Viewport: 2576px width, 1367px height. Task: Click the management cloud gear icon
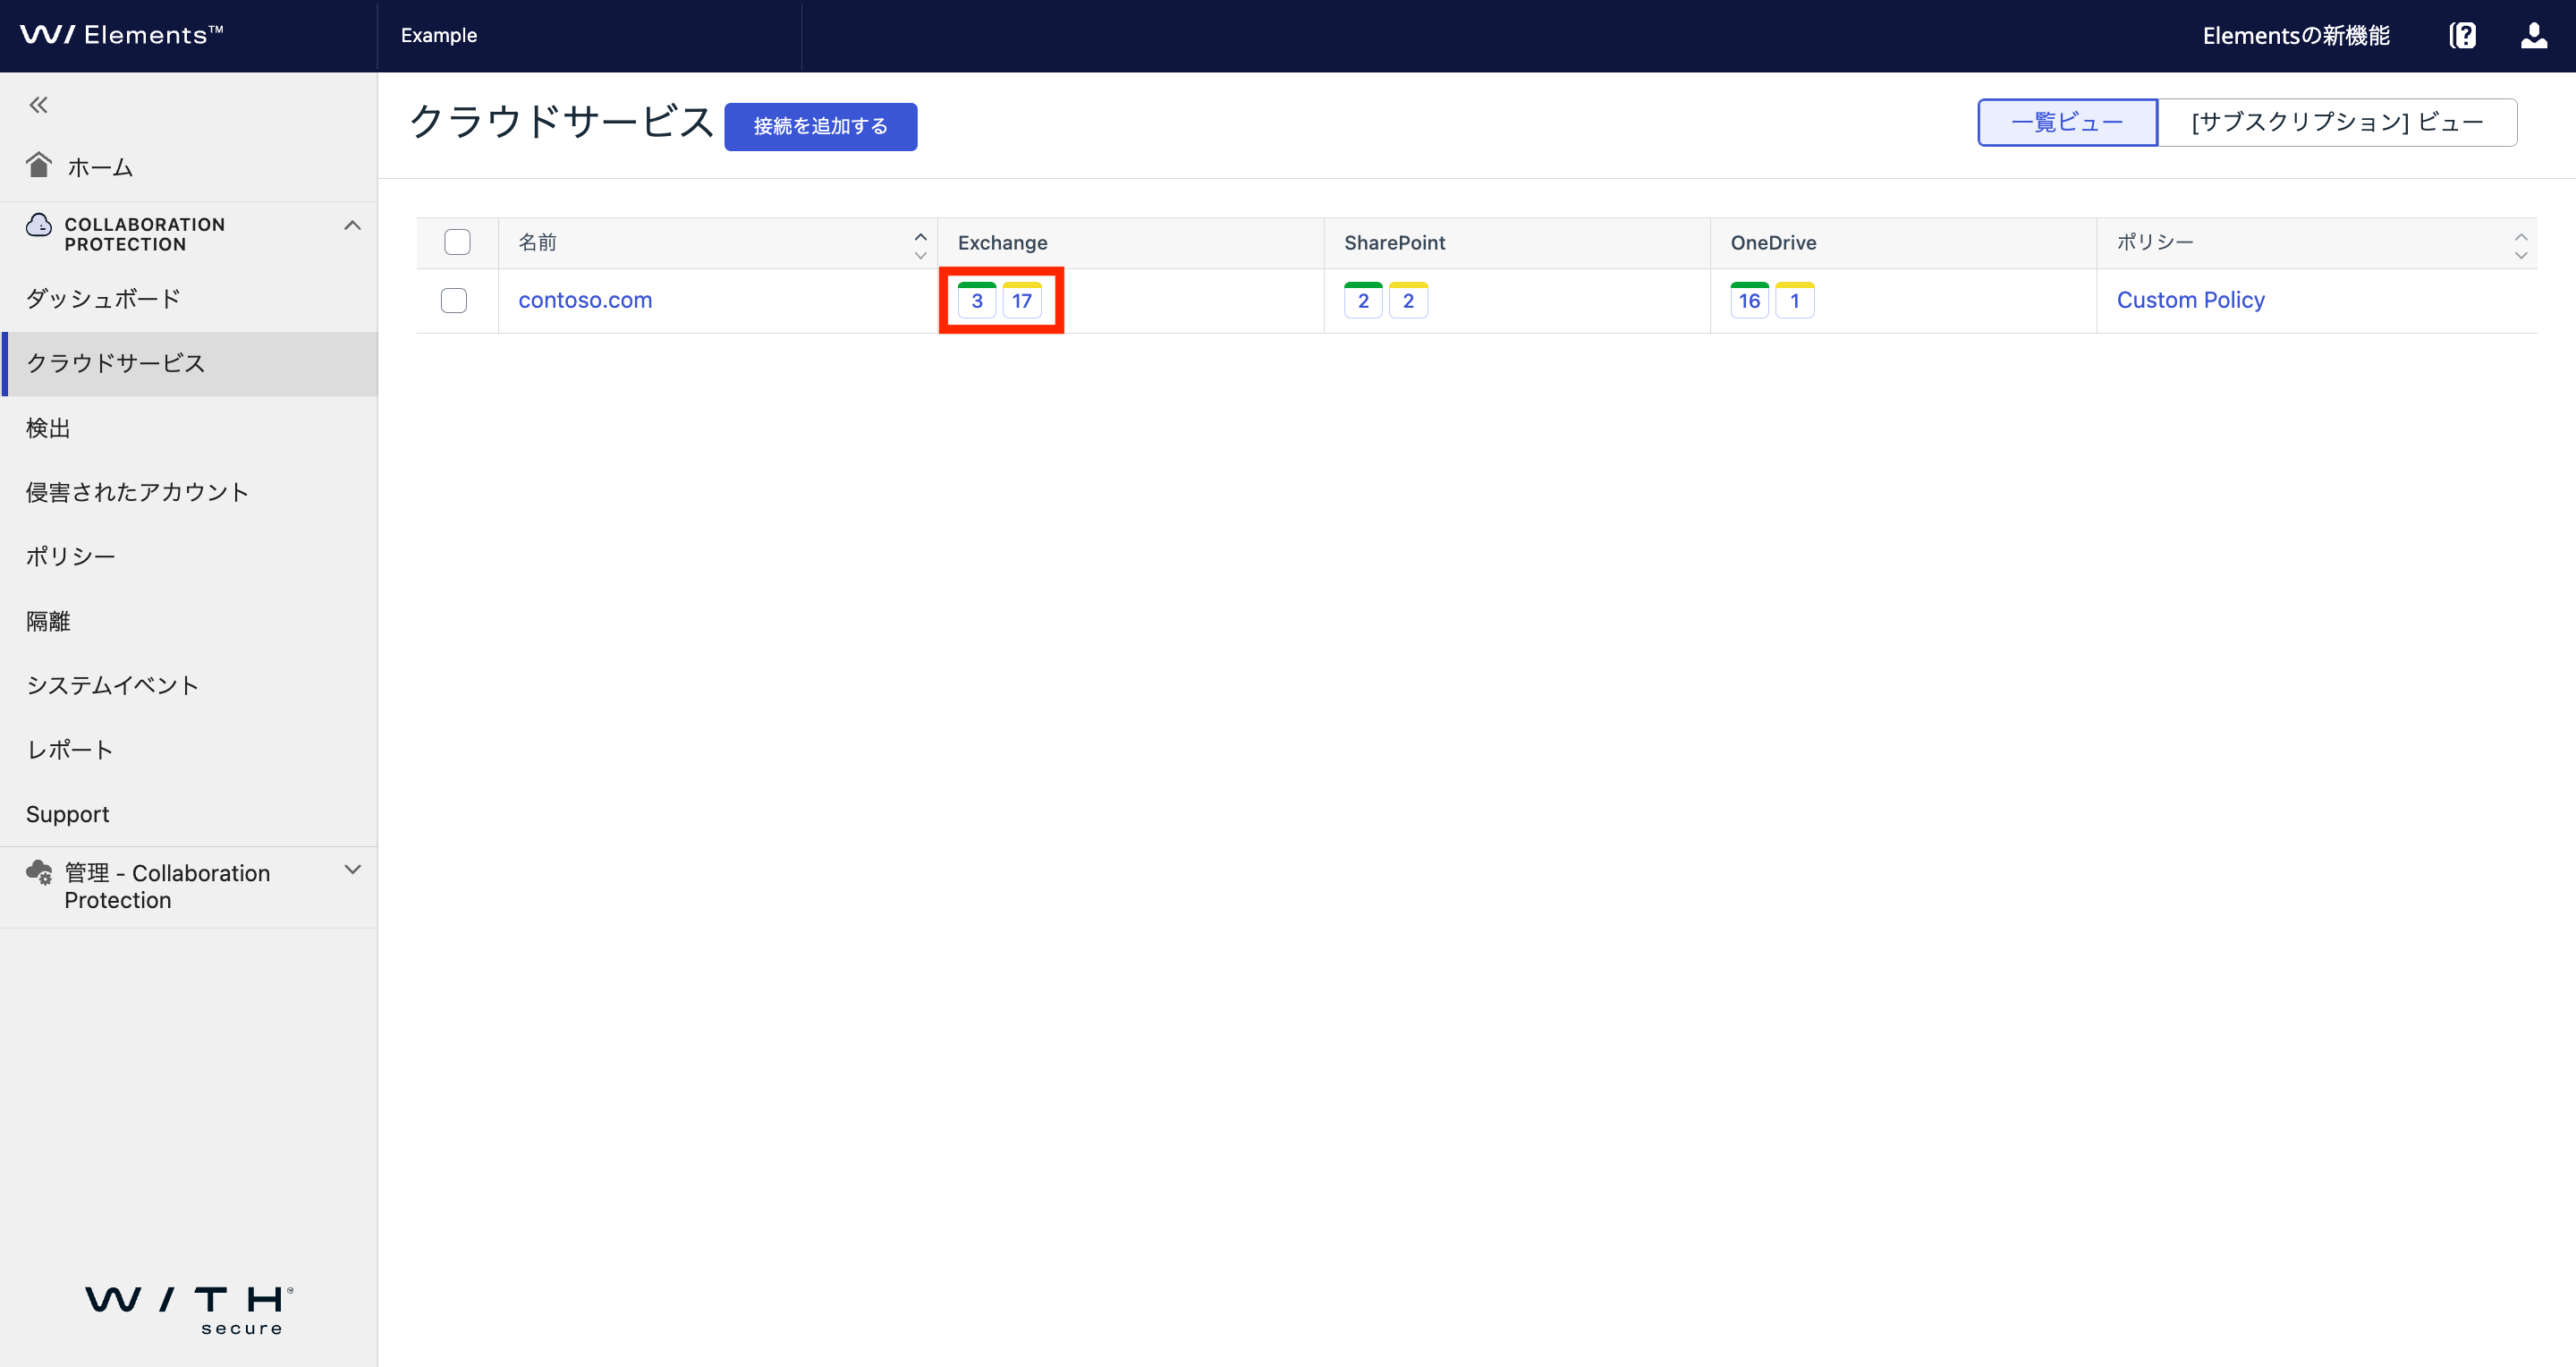40,873
